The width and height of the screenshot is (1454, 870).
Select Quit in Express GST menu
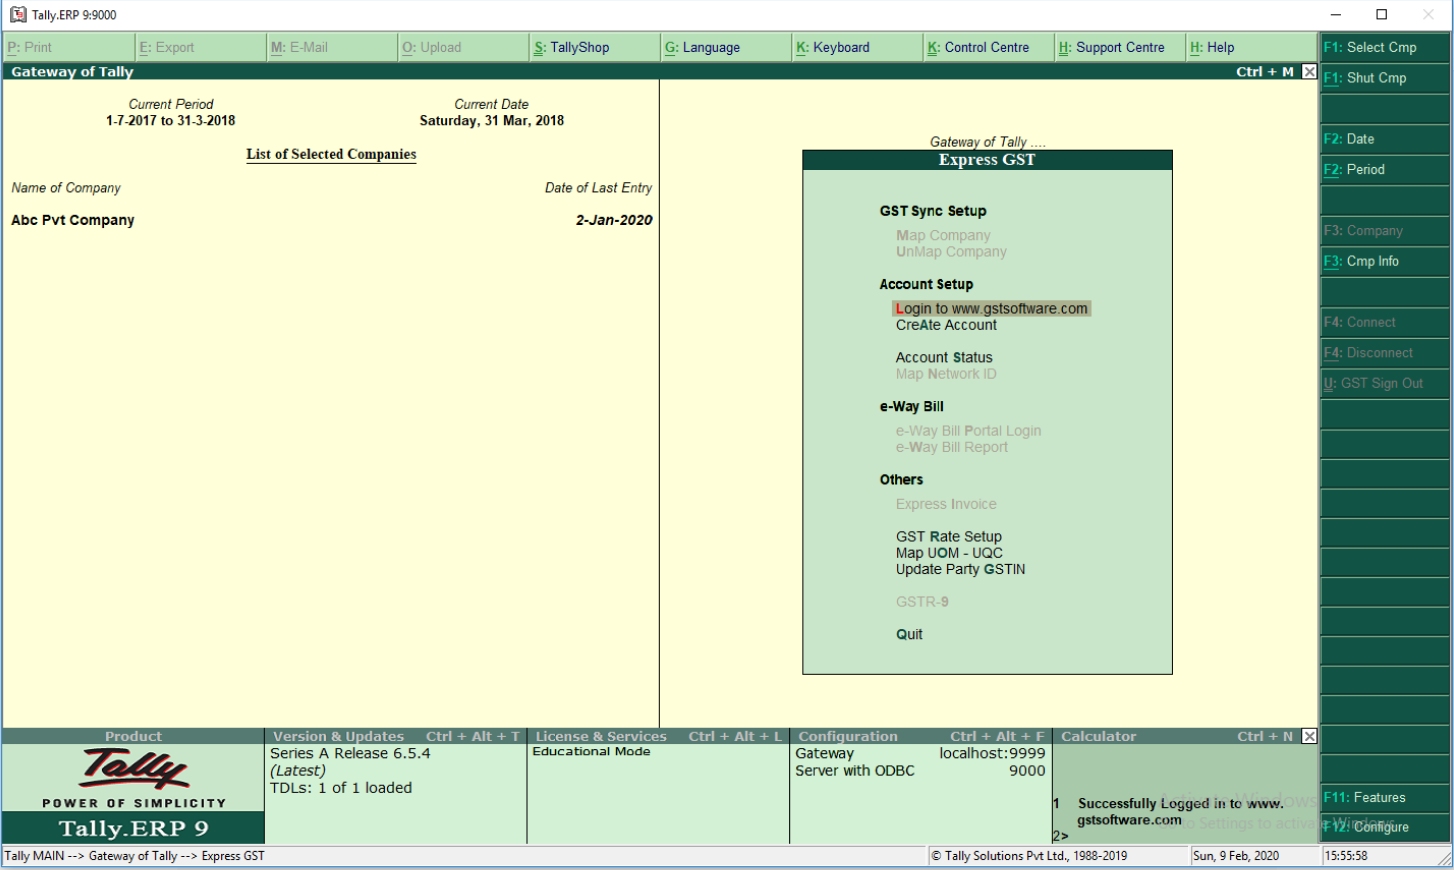(x=909, y=635)
